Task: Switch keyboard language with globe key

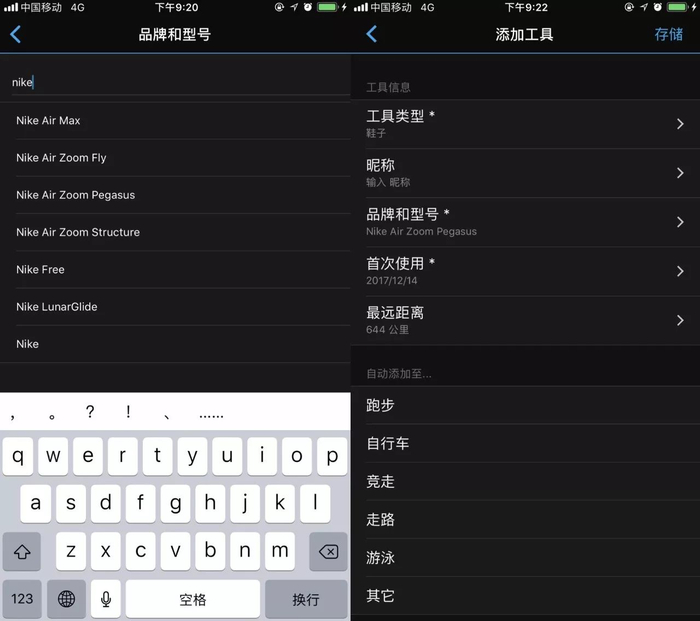Action: point(67,599)
